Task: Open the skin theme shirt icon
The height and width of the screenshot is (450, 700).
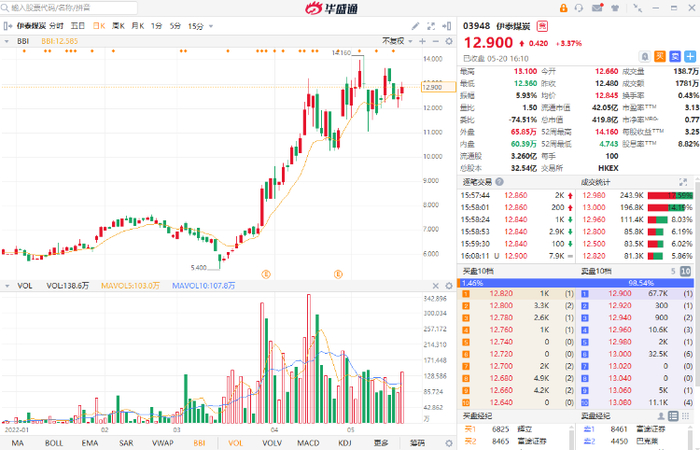Action: coord(615,8)
